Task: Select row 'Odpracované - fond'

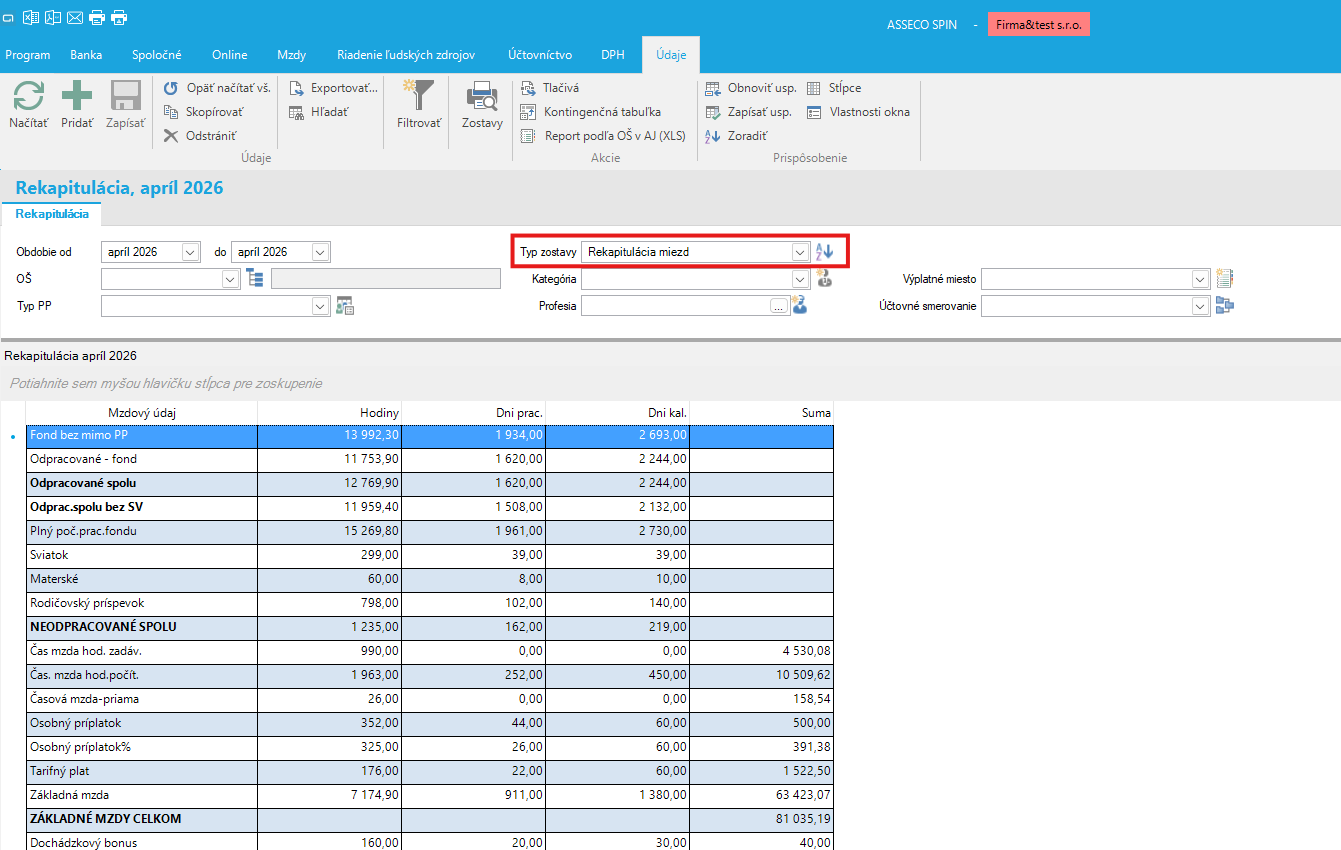Action: click(x=430, y=459)
